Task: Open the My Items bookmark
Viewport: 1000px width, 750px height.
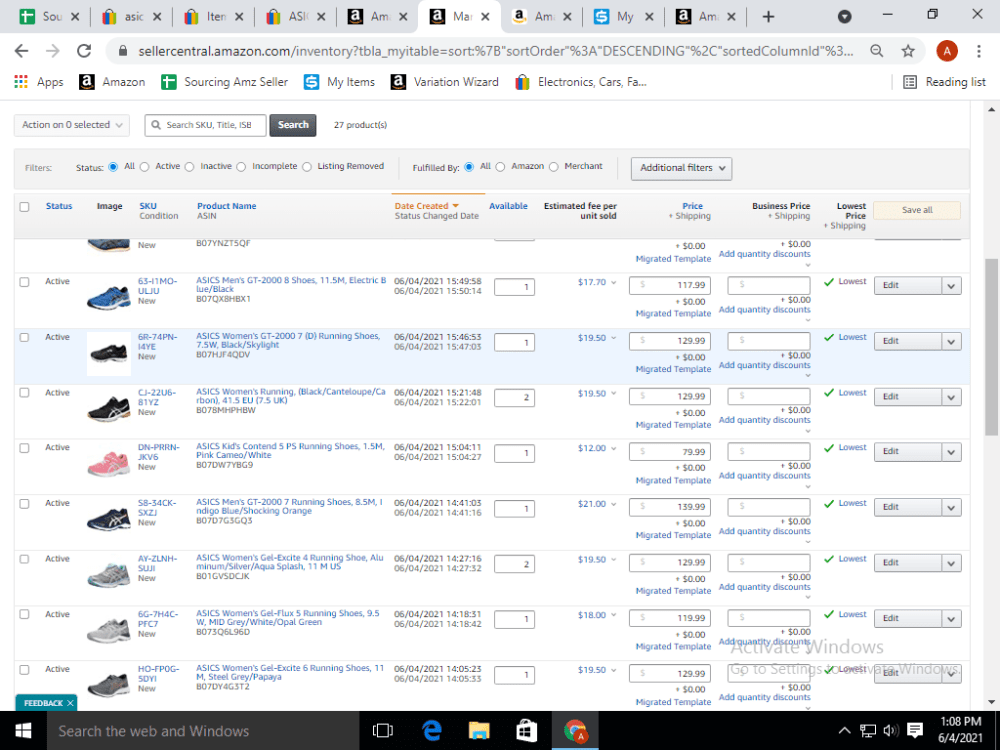Action: pyautogui.click(x=339, y=82)
